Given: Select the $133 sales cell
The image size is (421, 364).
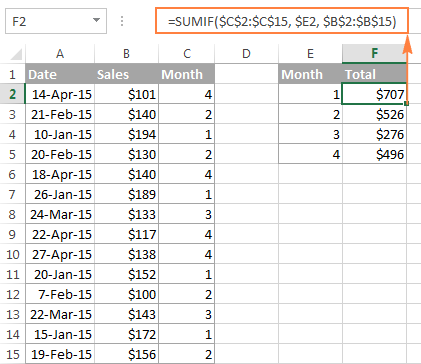Looking at the screenshot, I should [126, 214].
